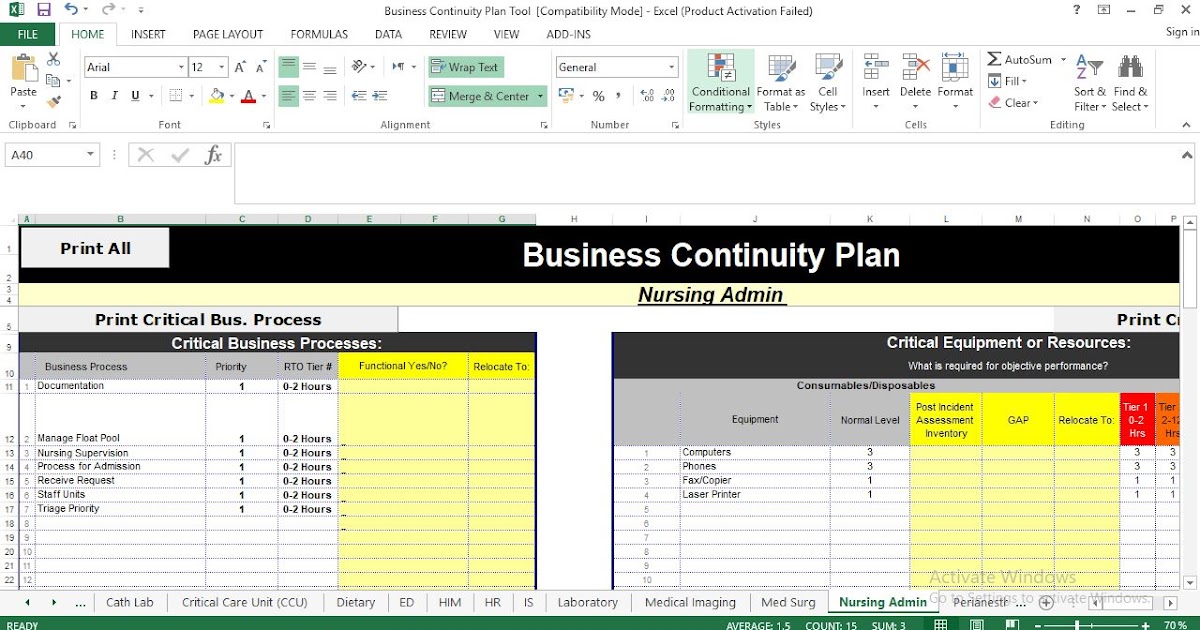1200x630 pixels.
Task: Toggle Top Align for cell text
Action: click(x=288, y=67)
